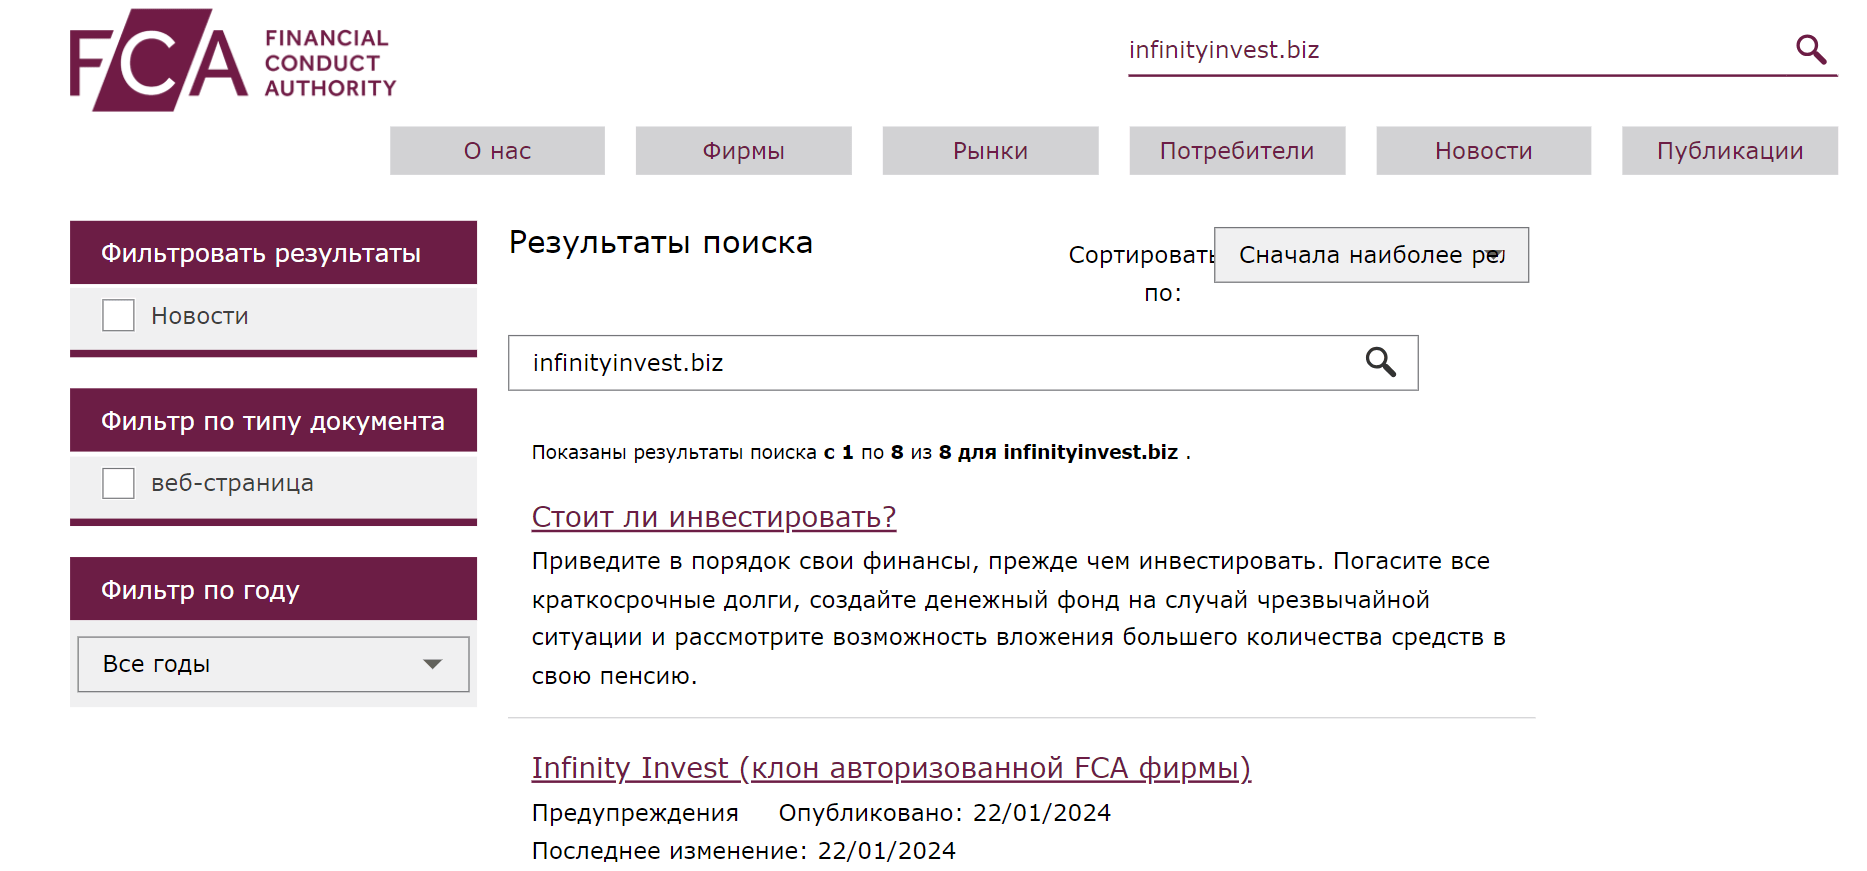Open the Публикации menu

[1730, 151]
